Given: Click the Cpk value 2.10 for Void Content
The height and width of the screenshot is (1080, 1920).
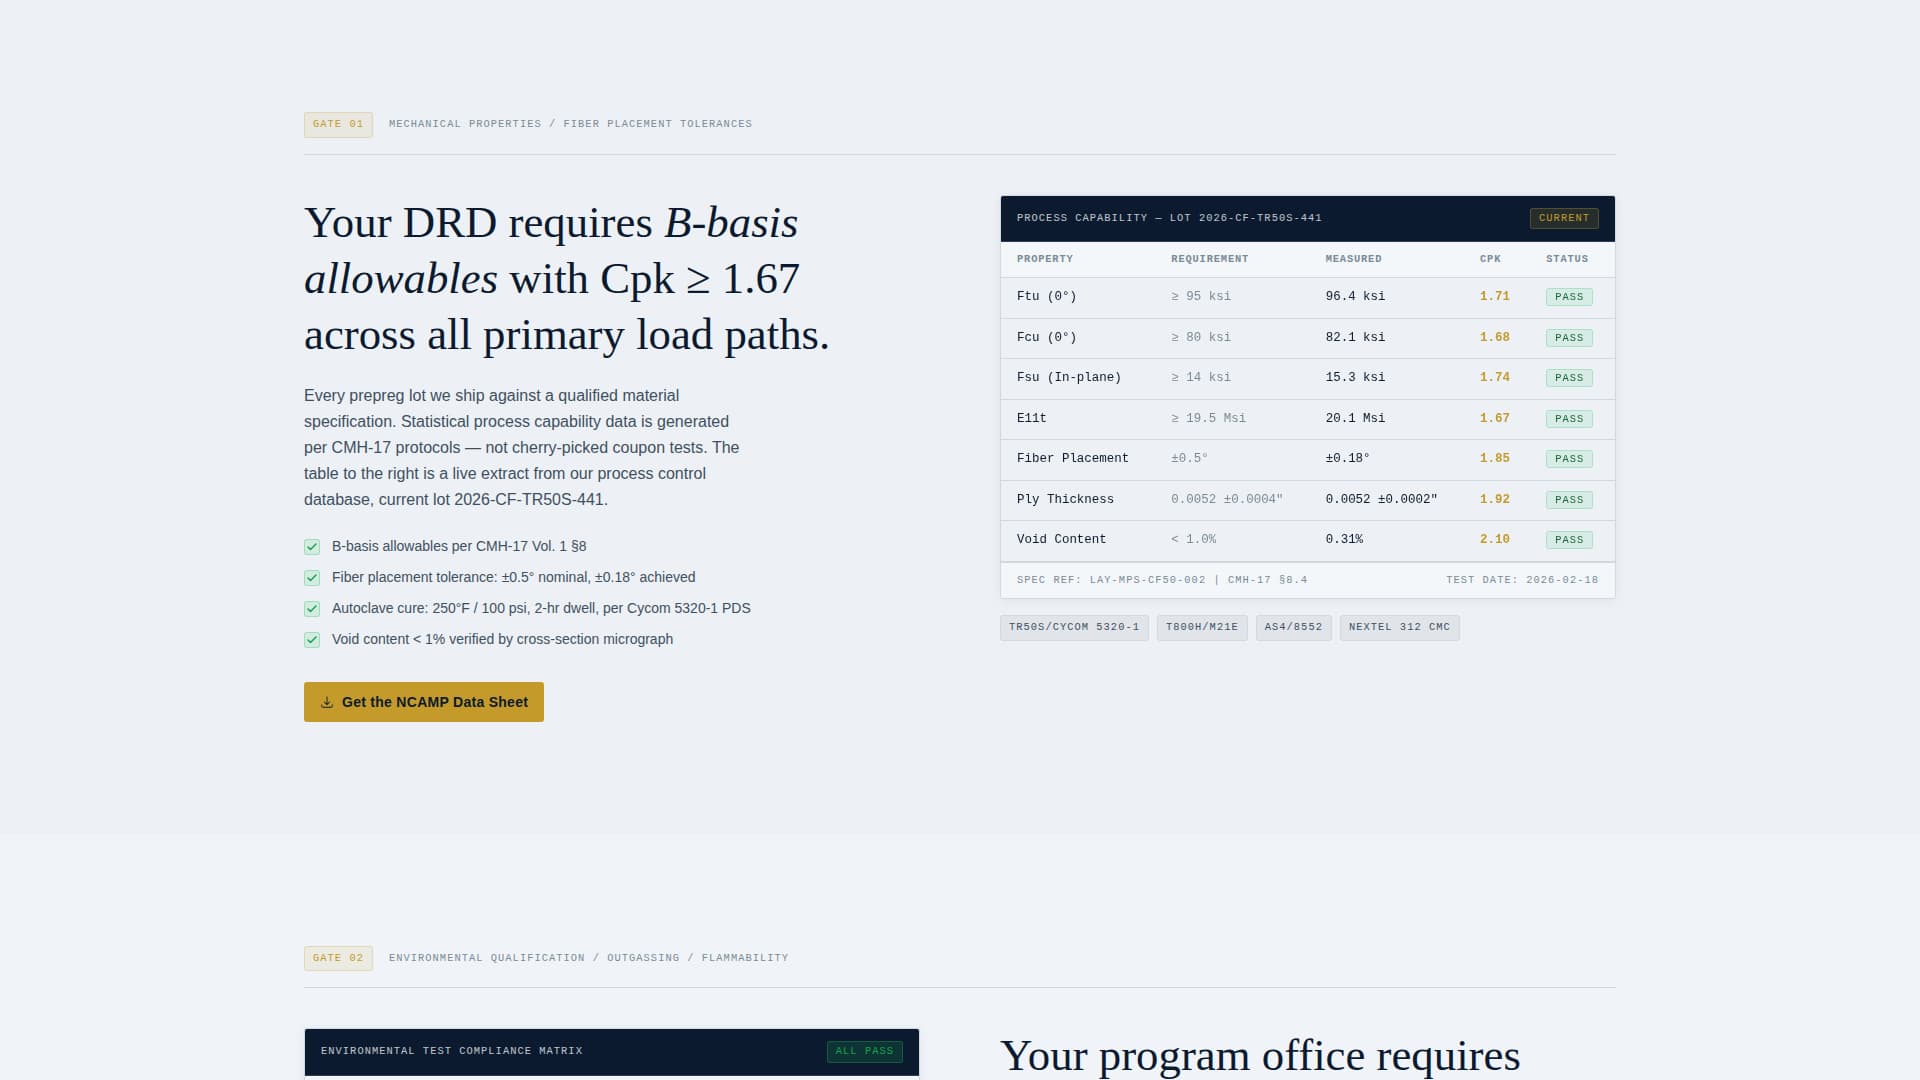Looking at the screenshot, I should click(1494, 539).
